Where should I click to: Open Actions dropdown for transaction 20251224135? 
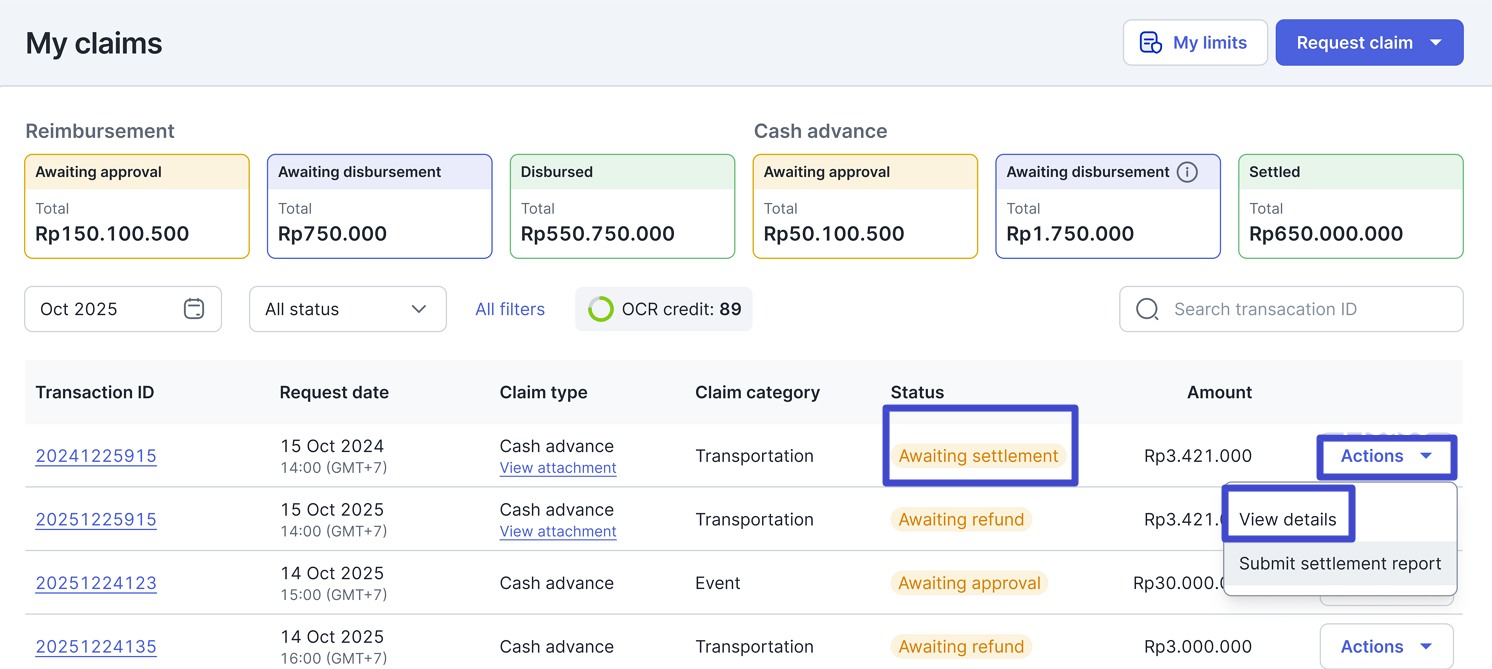tap(1385, 647)
